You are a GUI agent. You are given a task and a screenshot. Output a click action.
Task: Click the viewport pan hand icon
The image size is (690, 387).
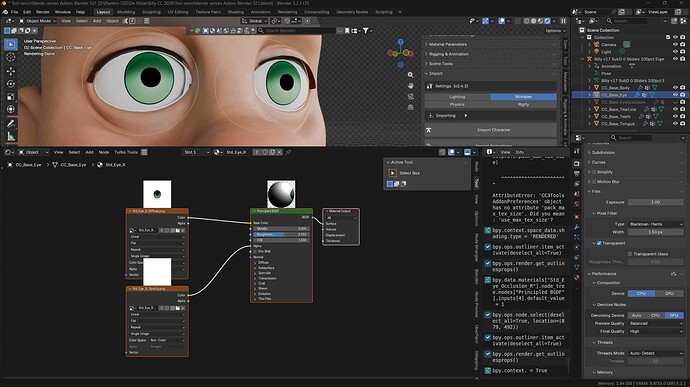coord(411,85)
